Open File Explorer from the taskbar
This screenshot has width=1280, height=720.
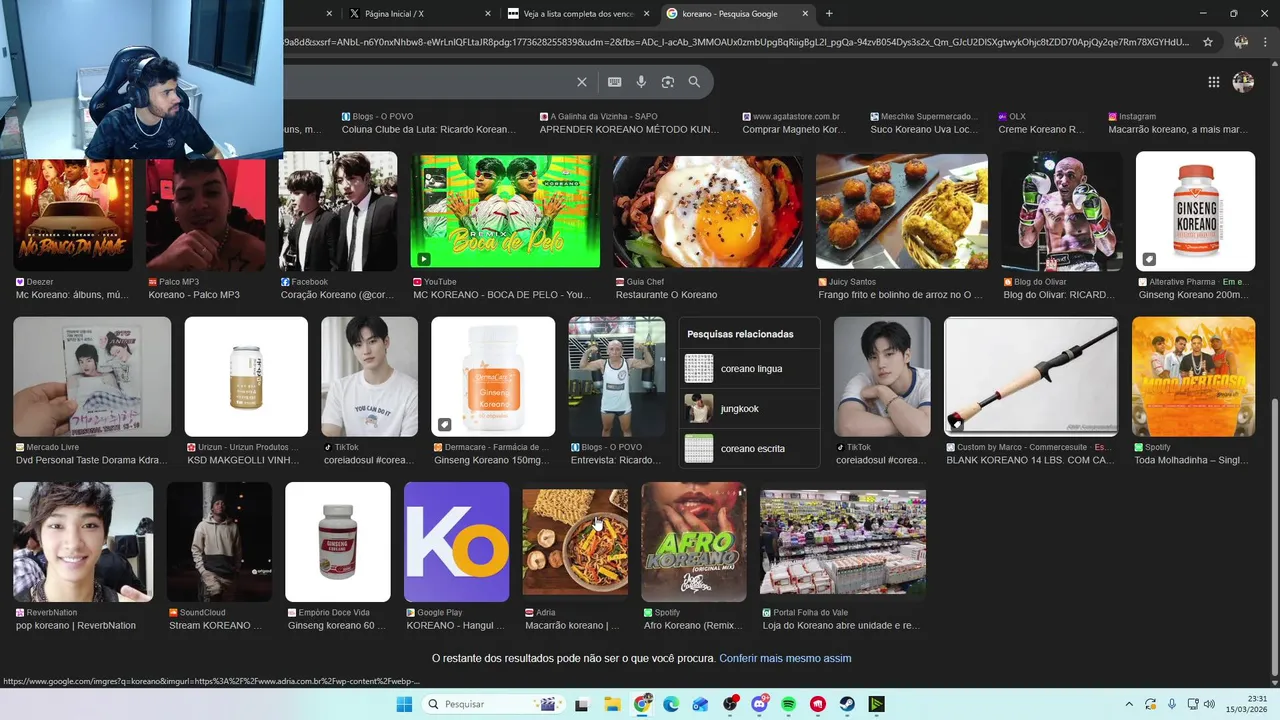click(612, 704)
